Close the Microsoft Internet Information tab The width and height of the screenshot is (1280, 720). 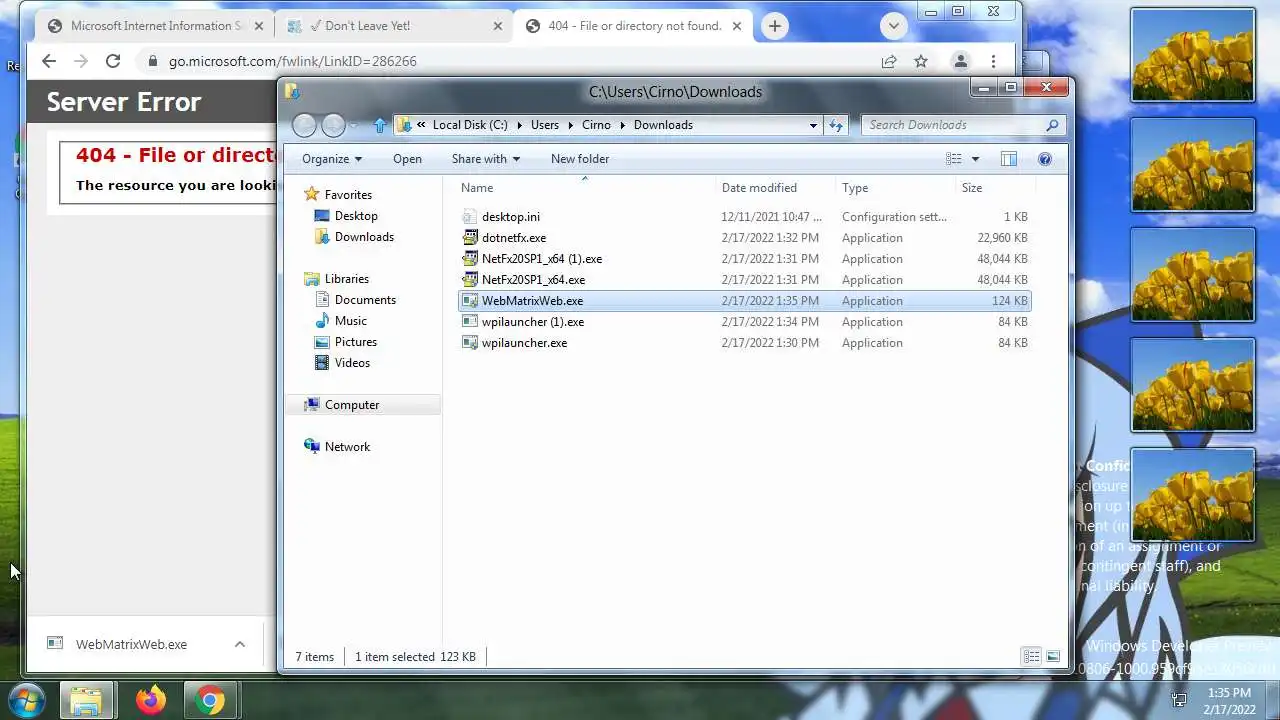coord(261,26)
